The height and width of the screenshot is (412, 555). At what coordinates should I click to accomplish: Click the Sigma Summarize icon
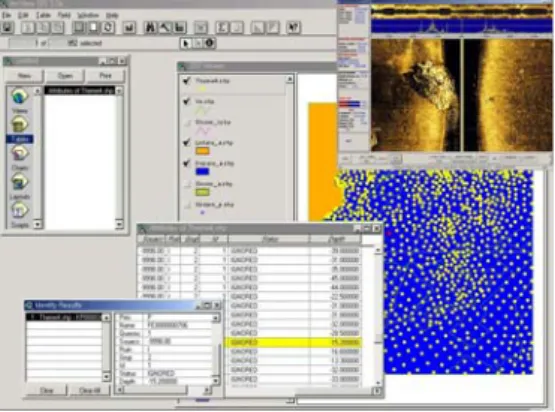[x=222, y=27]
